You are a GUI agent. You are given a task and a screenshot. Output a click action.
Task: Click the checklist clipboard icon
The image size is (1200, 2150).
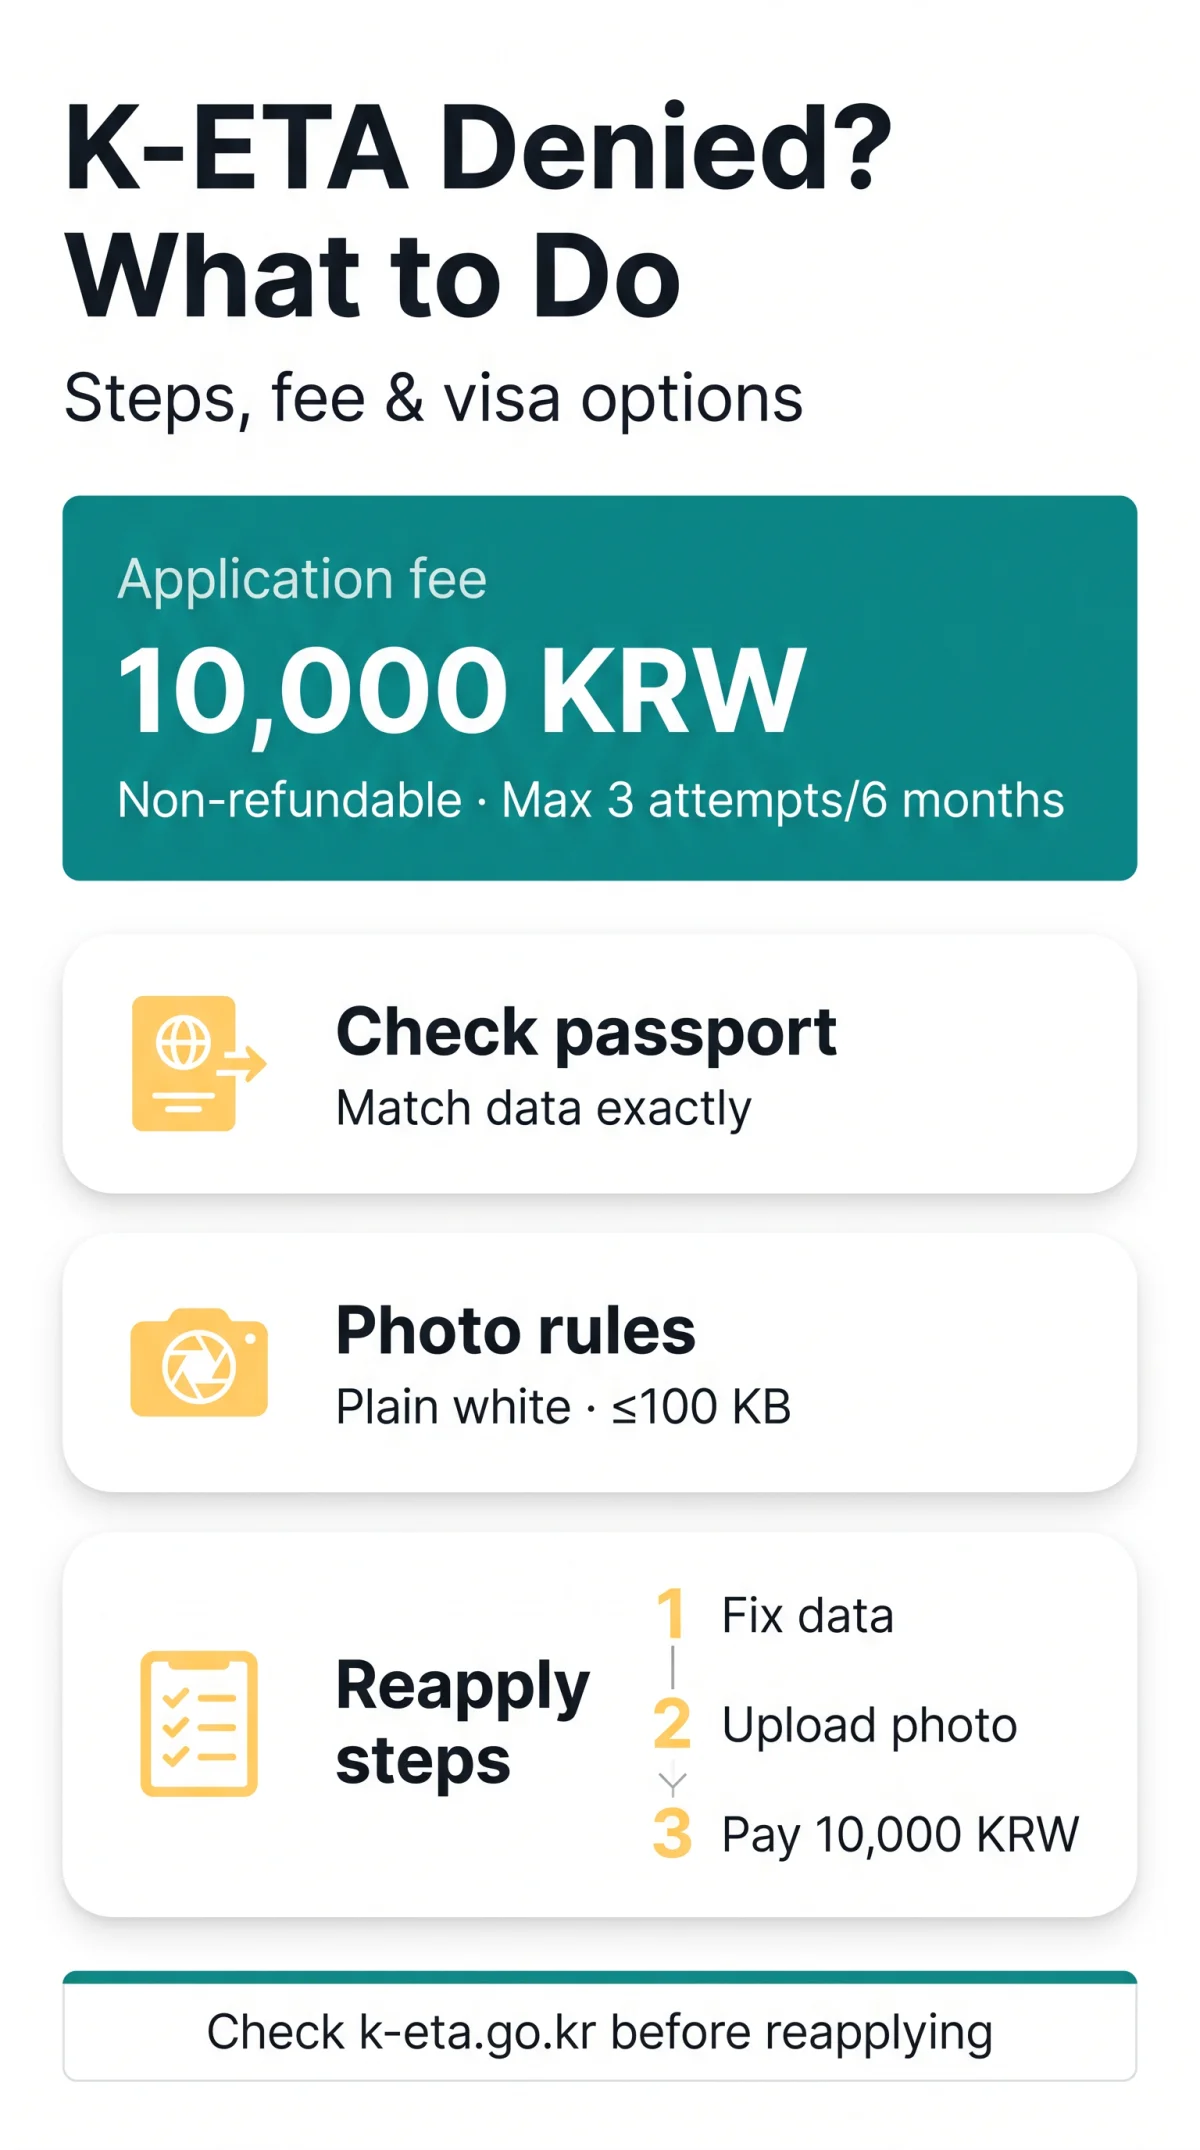point(199,1723)
